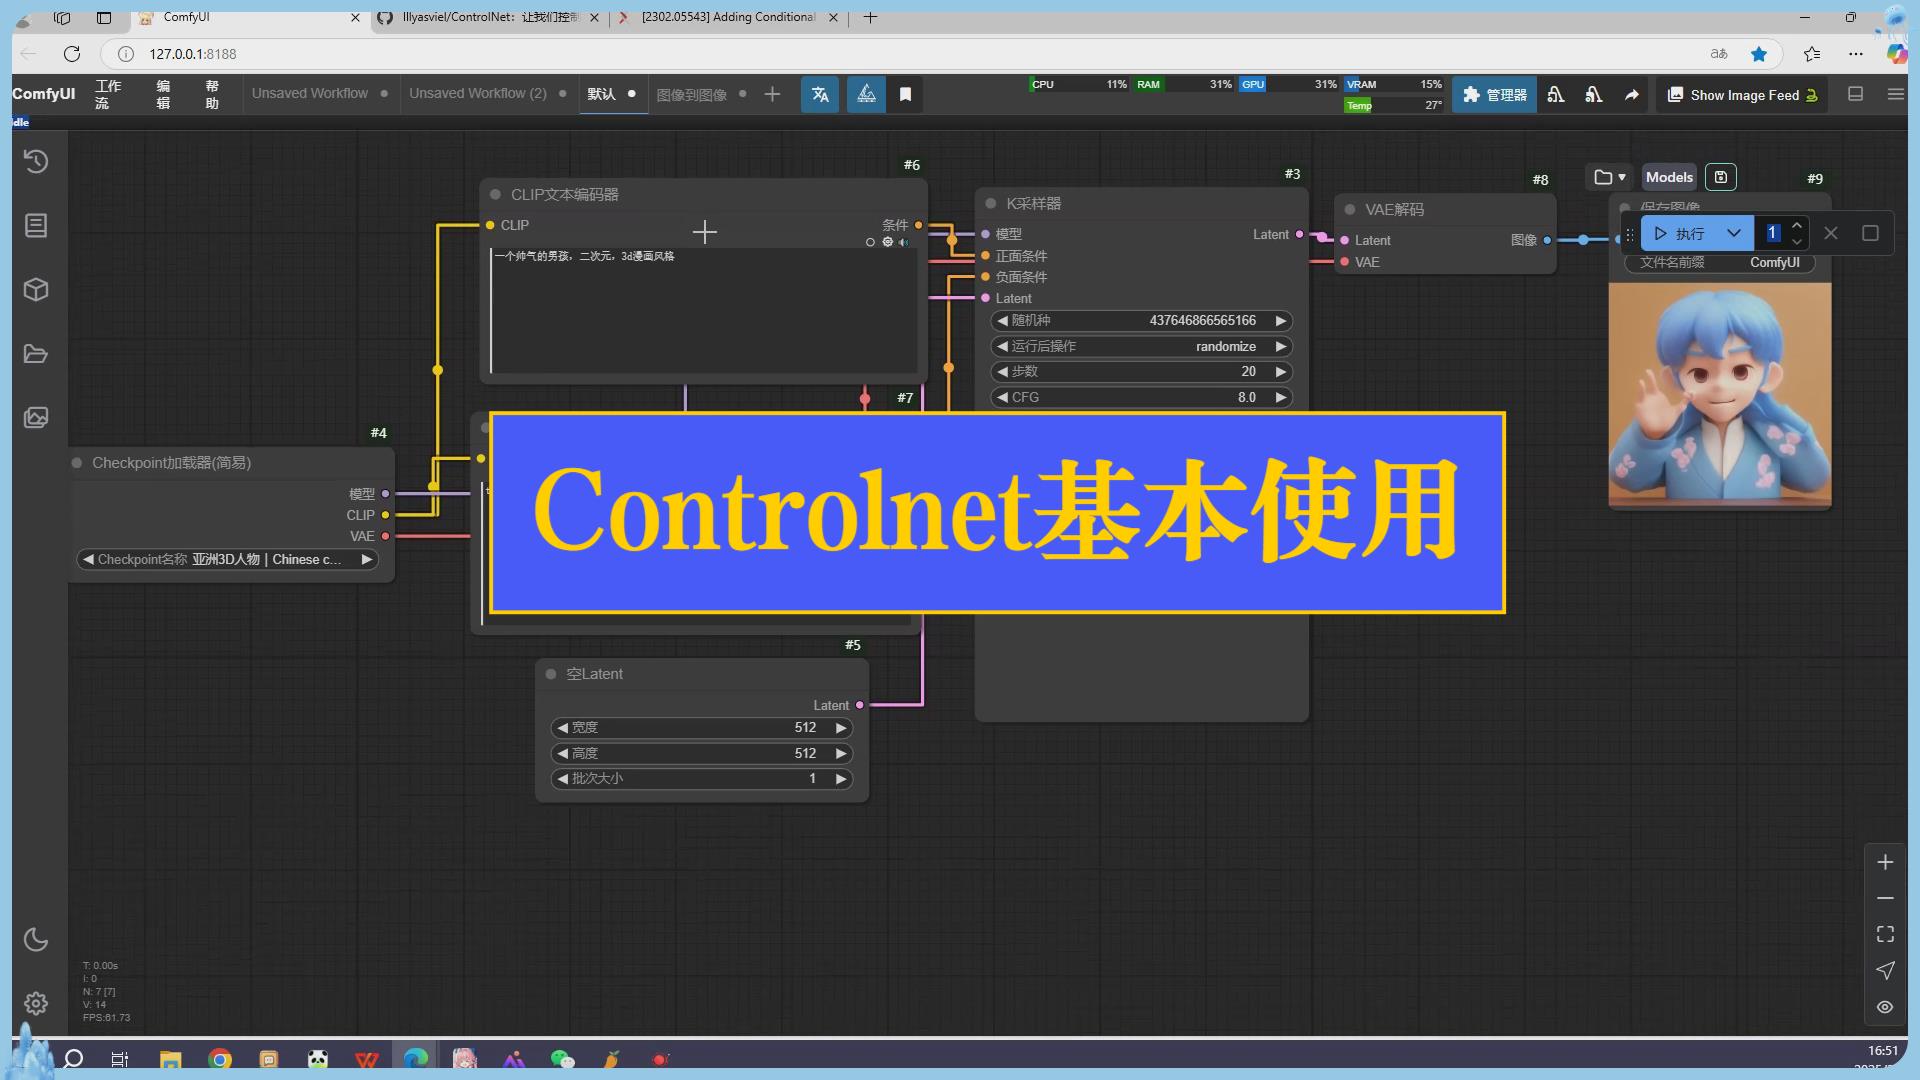The width and height of the screenshot is (1920, 1080).
Task: Switch to ControlNet GitHub browser tab
Action: tap(490, 17)
